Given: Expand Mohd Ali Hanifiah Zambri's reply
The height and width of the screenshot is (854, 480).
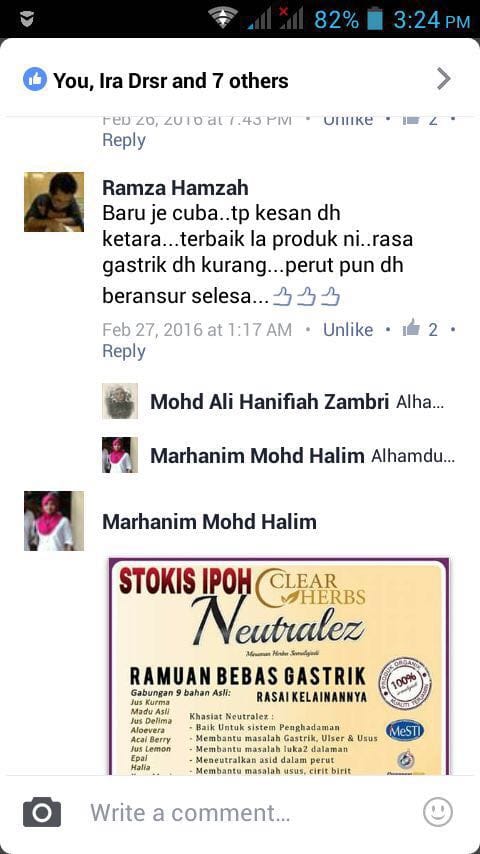Looking at the screenshot, I should pyautogui.click(x=278, y=402).
